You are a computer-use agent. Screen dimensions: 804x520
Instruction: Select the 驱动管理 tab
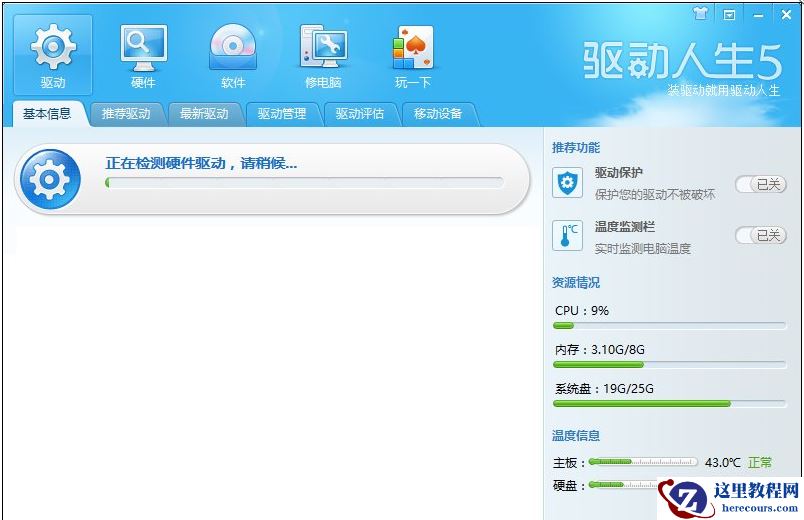(282, 114)
